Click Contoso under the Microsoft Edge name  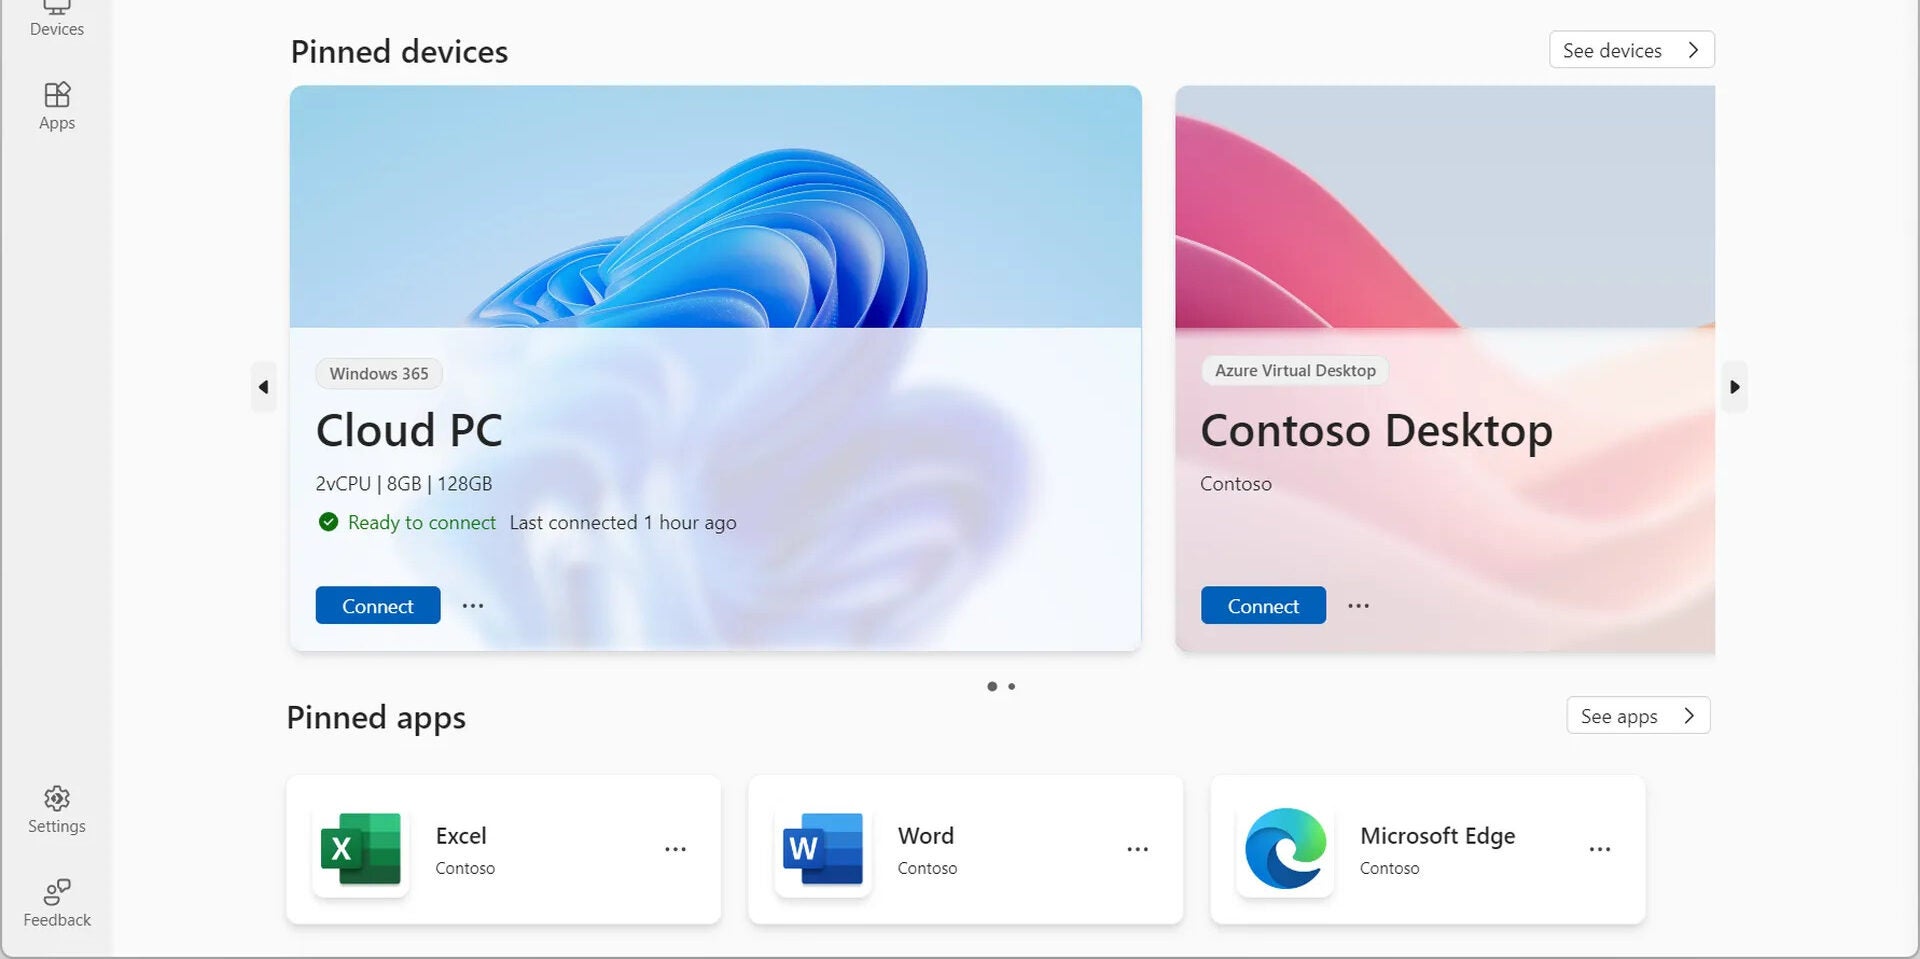pyautogui.click(x=1389, y=868)
